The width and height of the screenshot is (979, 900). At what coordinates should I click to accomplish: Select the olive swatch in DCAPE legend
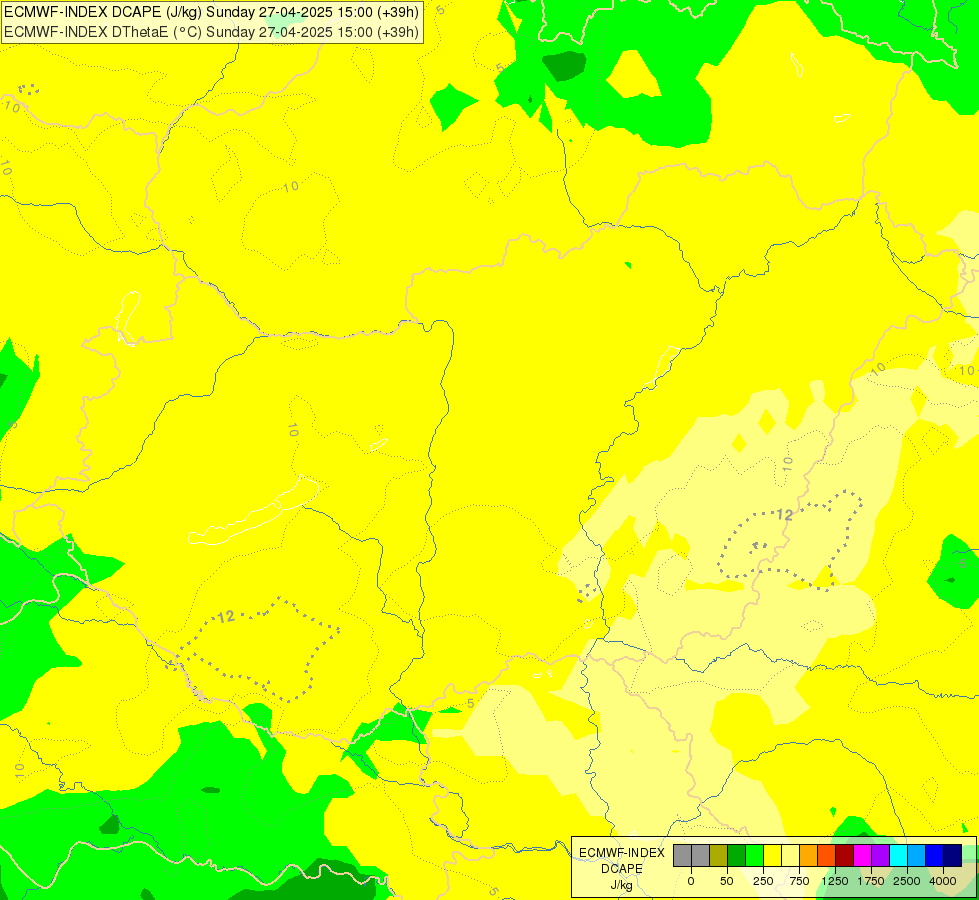click(x=719, y=855)
